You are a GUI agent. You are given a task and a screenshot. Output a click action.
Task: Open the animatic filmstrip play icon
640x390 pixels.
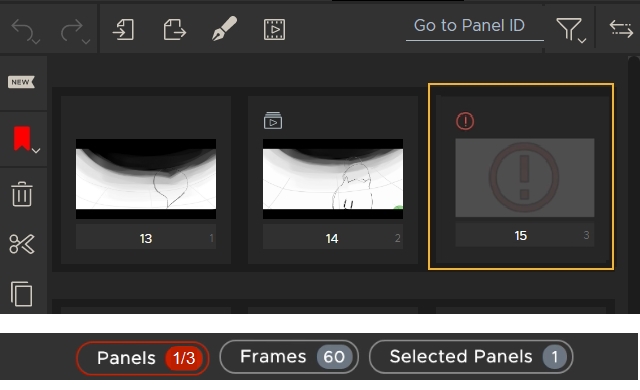click(275, 29)
